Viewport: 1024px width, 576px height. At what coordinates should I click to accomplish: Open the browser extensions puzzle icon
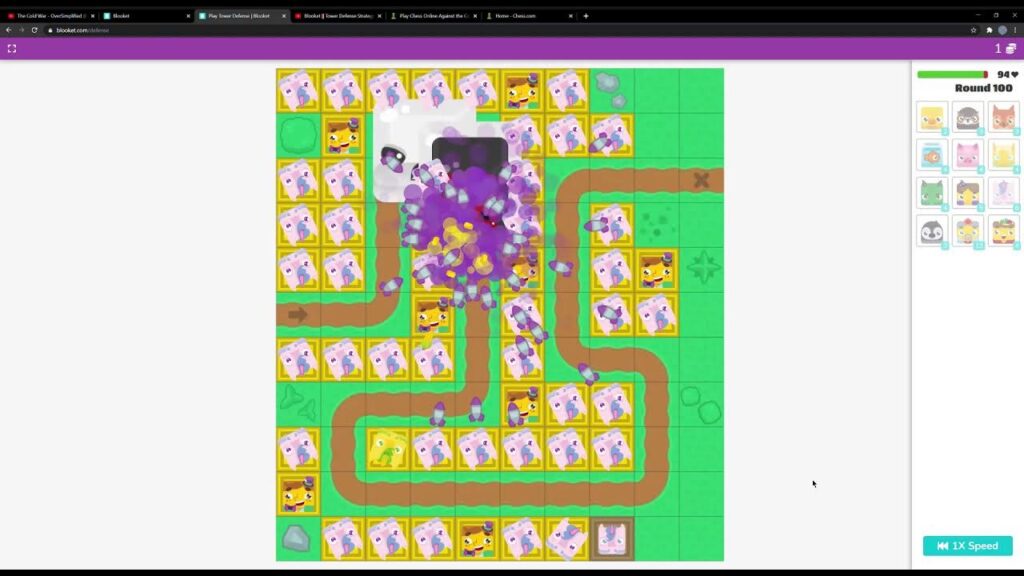tap(989, 30)
